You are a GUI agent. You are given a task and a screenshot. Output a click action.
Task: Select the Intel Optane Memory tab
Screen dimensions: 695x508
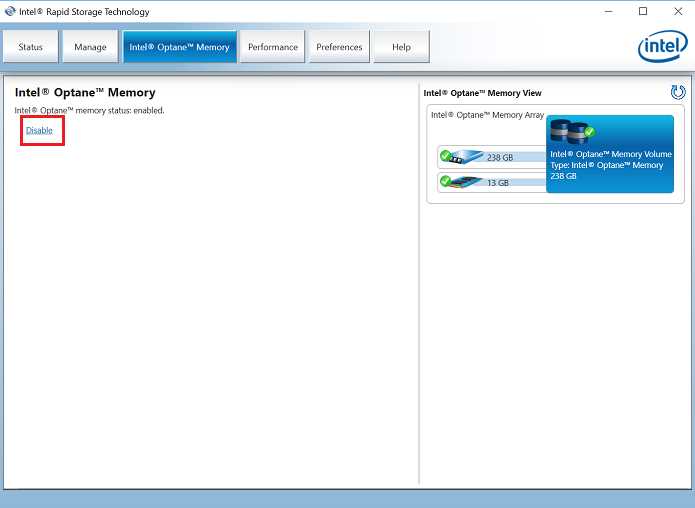[x=180, y=47]
